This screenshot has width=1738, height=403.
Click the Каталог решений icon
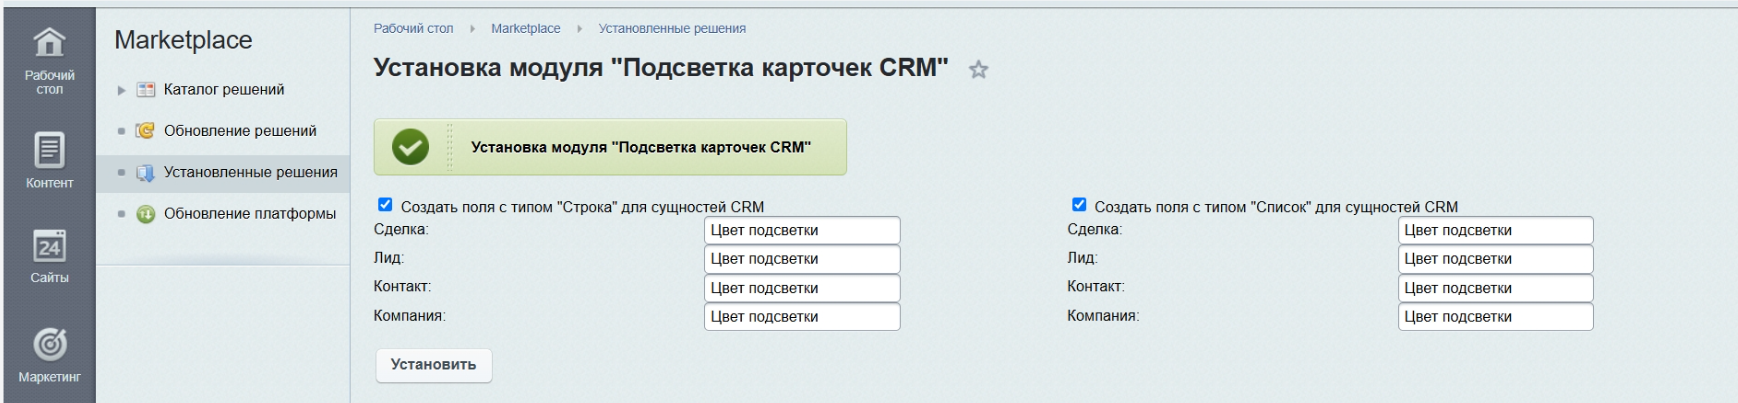point(146,90)
